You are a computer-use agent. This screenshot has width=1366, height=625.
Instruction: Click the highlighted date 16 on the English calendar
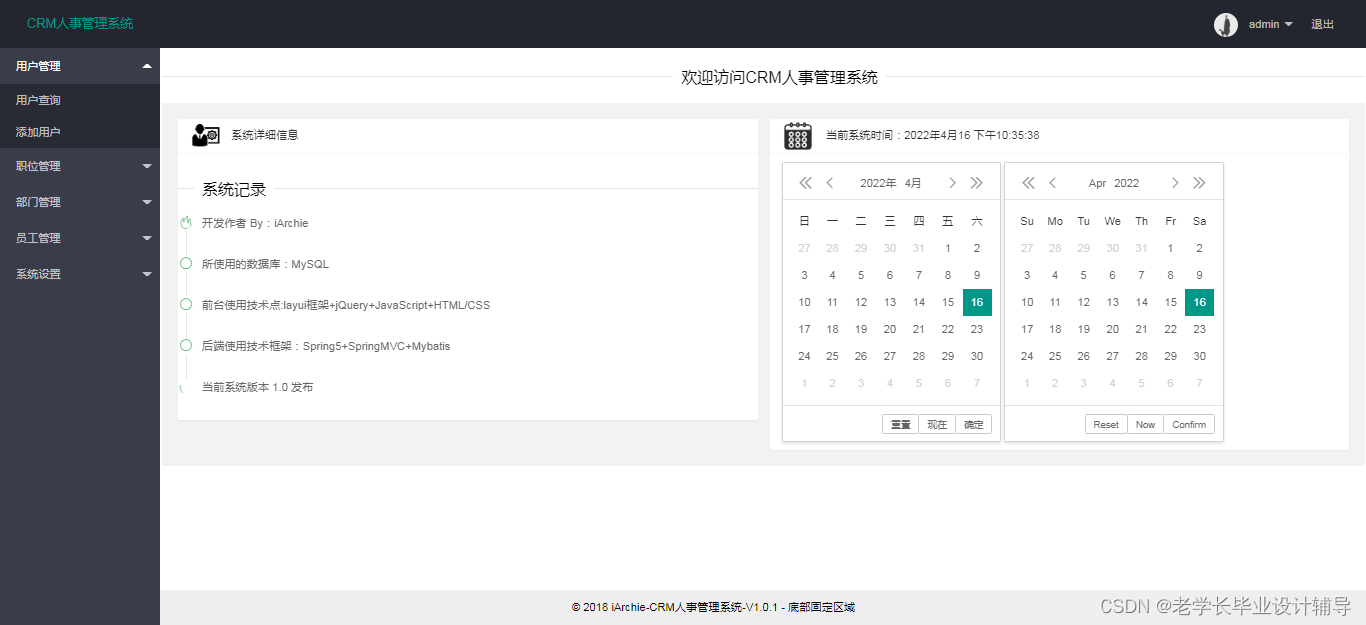(1199, 301)
